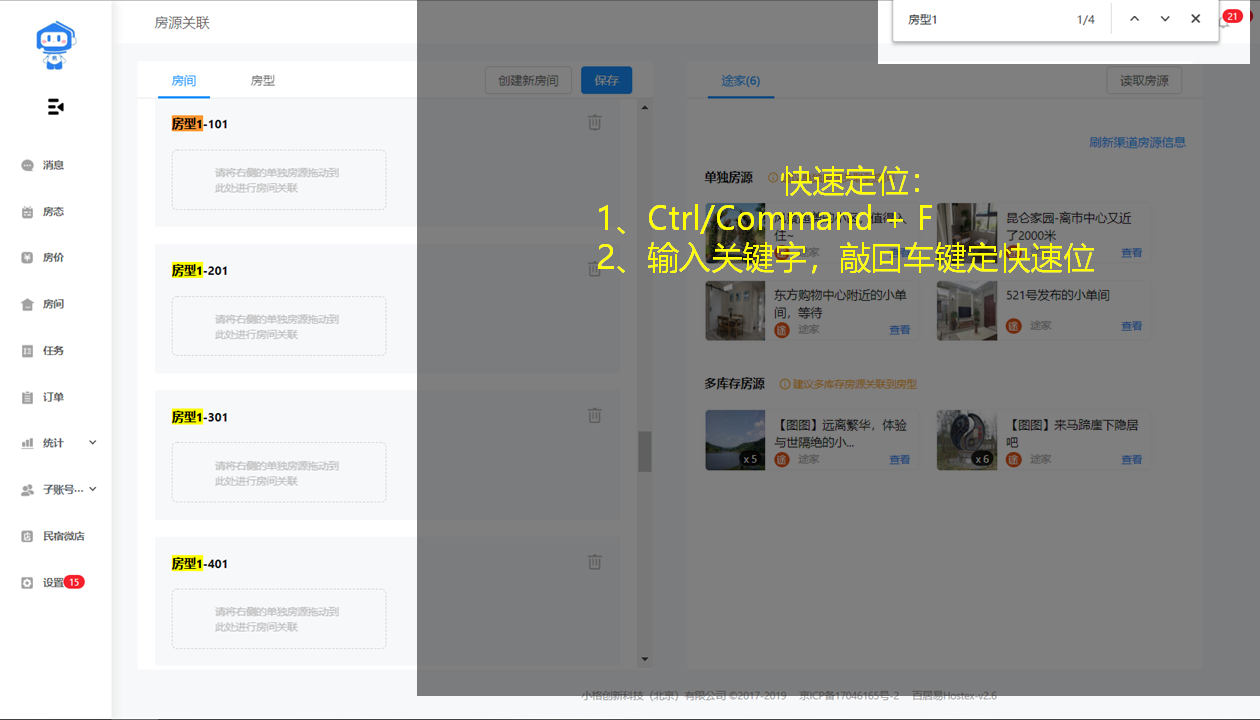Click the drop zone under 房型1-301

(279, 472)
